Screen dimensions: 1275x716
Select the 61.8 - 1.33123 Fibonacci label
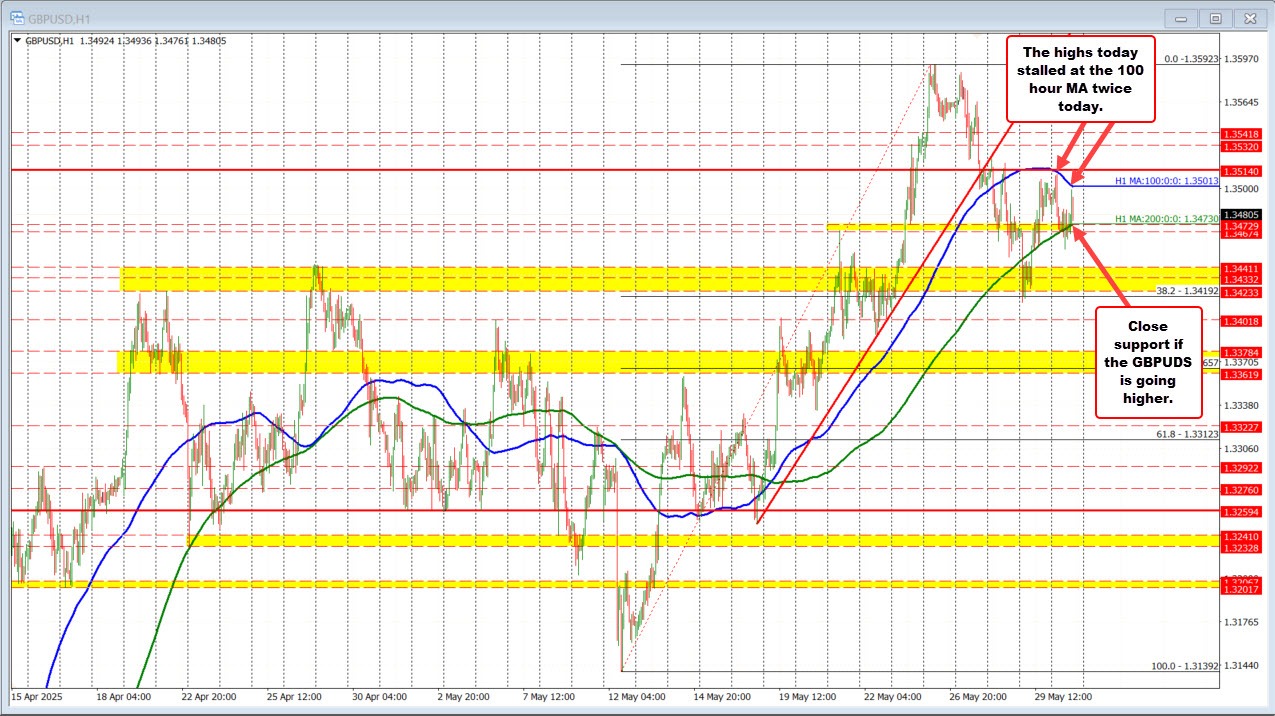pyautogui.click(x=1189, y=436)
